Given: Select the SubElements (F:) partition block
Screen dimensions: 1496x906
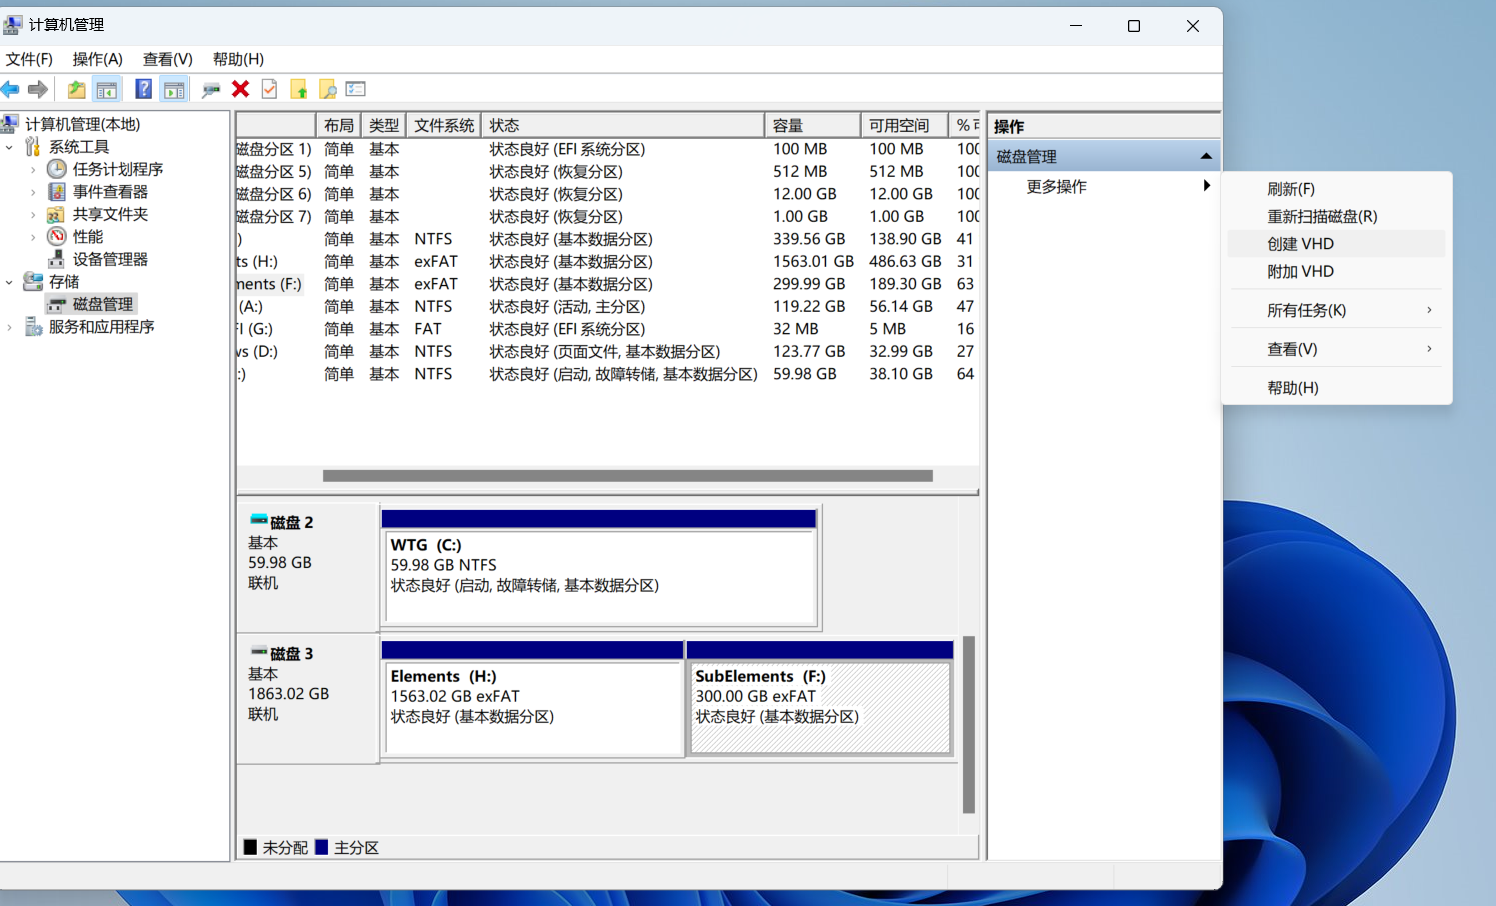Looking at the screenshot, I should (820, 699).
